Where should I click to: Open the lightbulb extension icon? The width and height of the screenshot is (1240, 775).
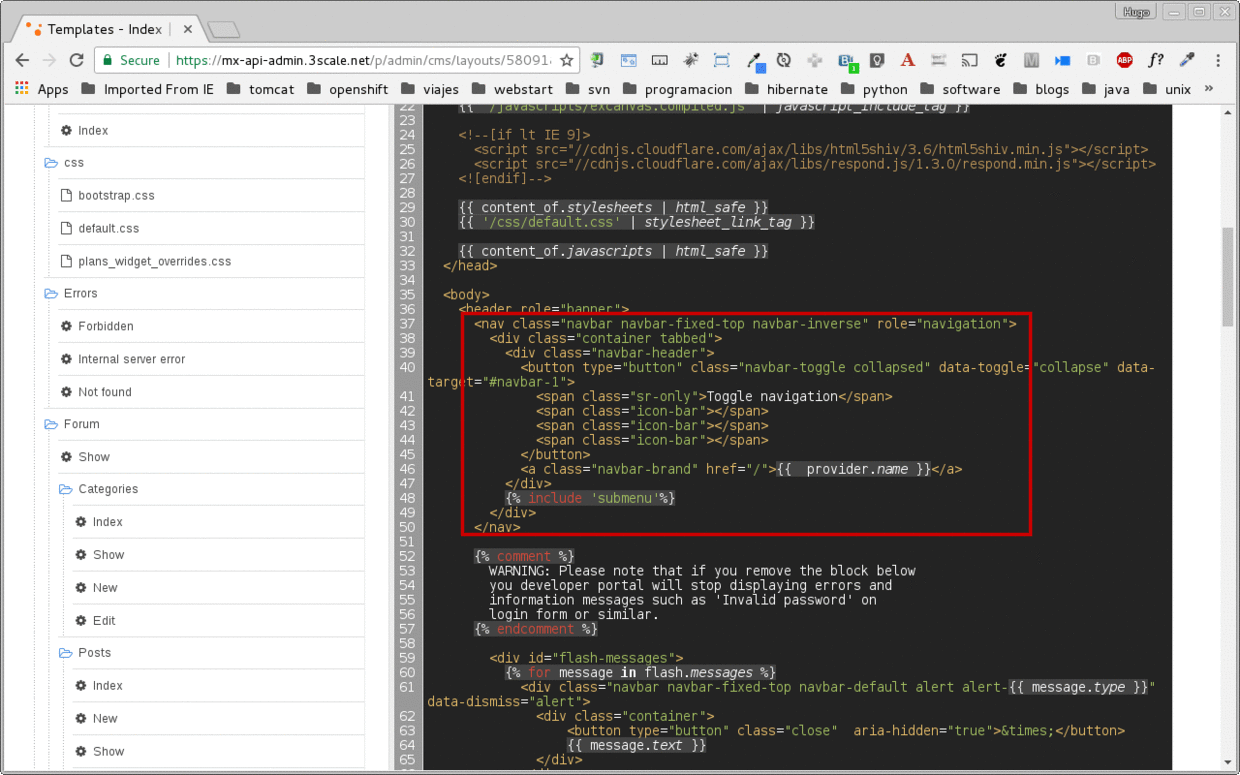click(x=876, y=60)
